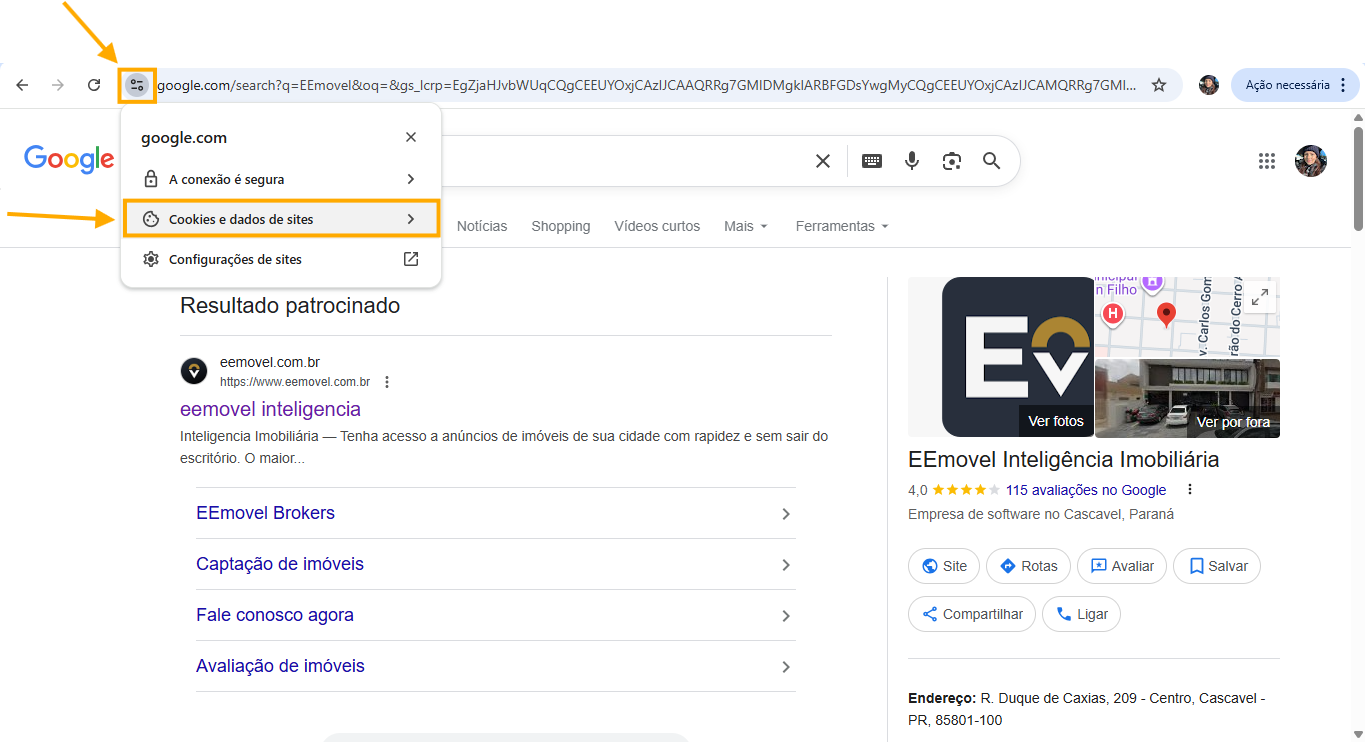Image resolution: width=1365 pixels, height=742 pixels.
Task: Click the chevron beside Captação de imóveis
Action: pyautogui.click(x=786, y=565)
